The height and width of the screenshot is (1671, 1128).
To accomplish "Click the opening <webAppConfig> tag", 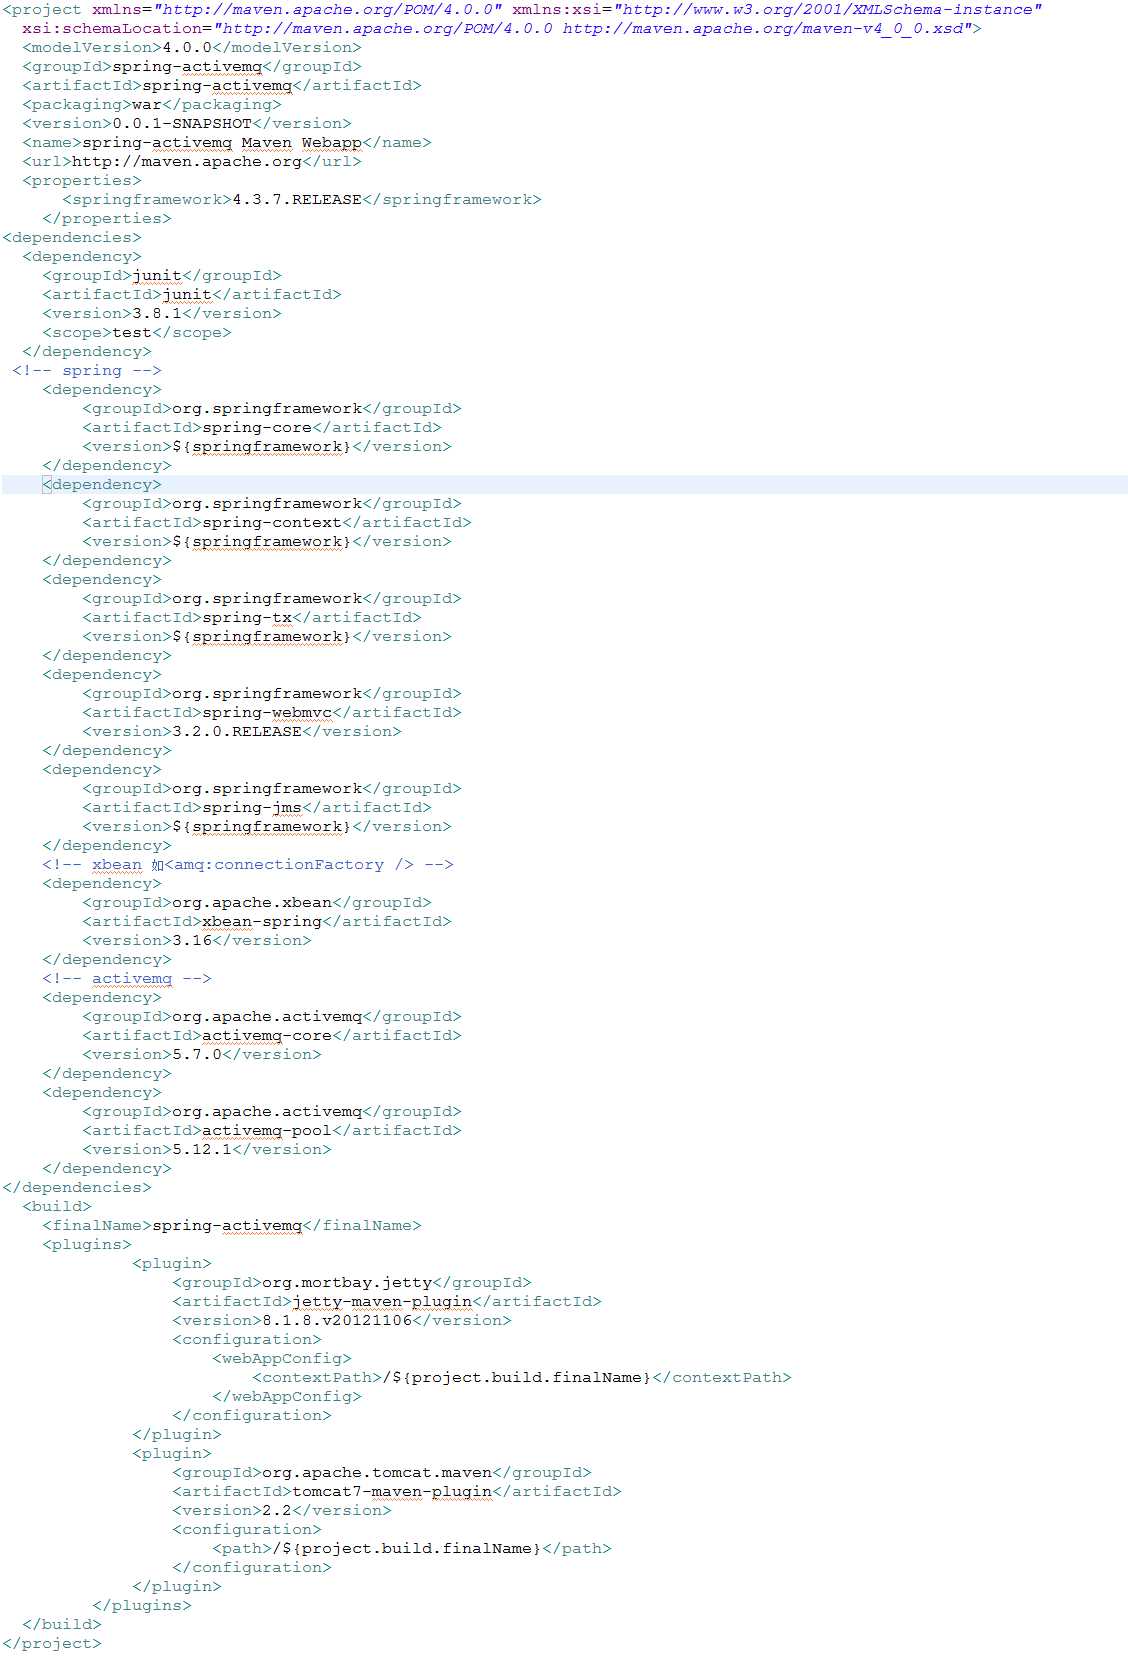I will [x=282, y=1358].
